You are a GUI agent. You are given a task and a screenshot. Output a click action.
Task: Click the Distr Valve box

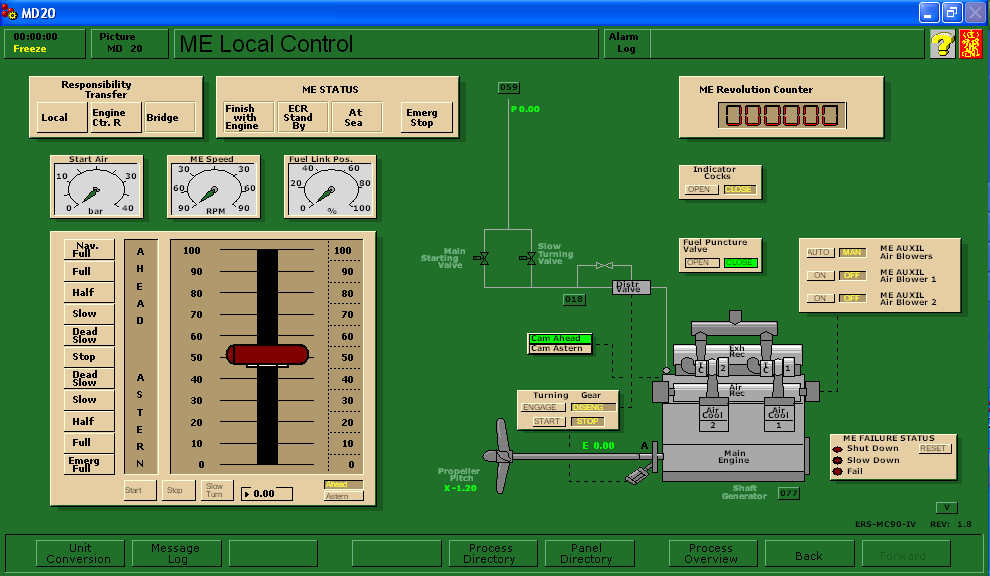pyautogui.click(x=630, y=288)
